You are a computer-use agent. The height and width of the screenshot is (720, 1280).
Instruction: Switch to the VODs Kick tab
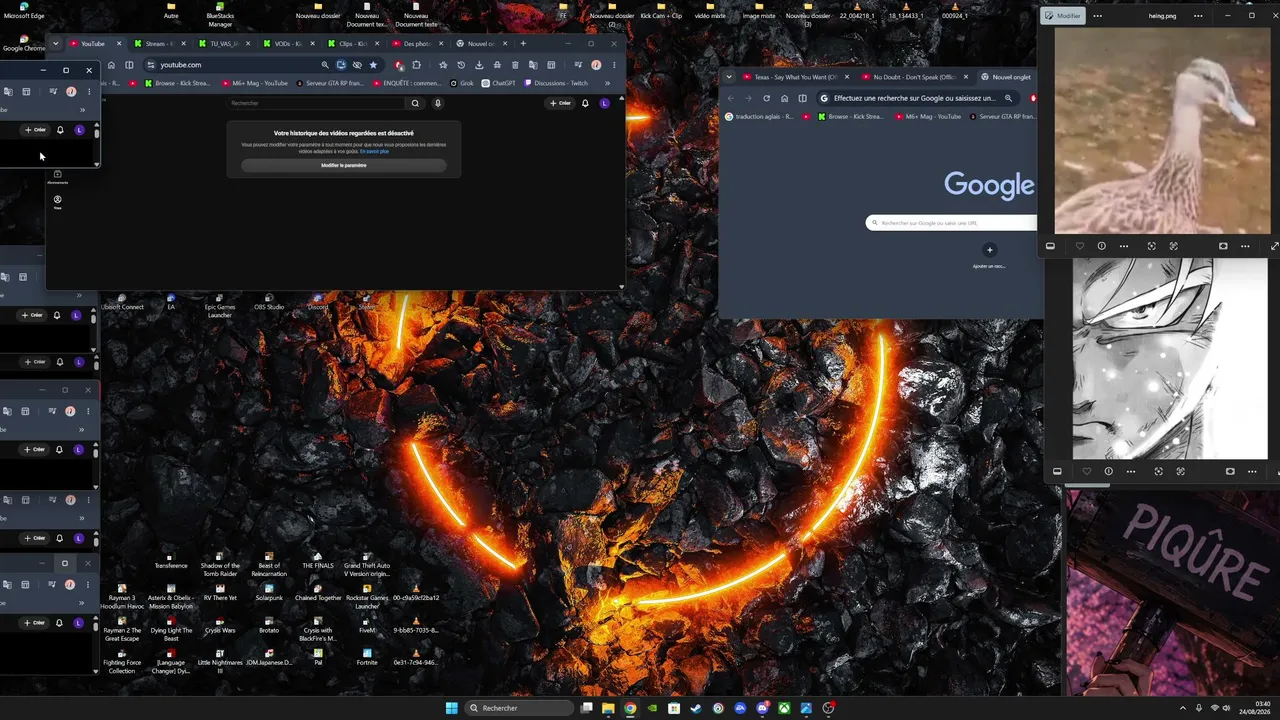pos(288,44)
